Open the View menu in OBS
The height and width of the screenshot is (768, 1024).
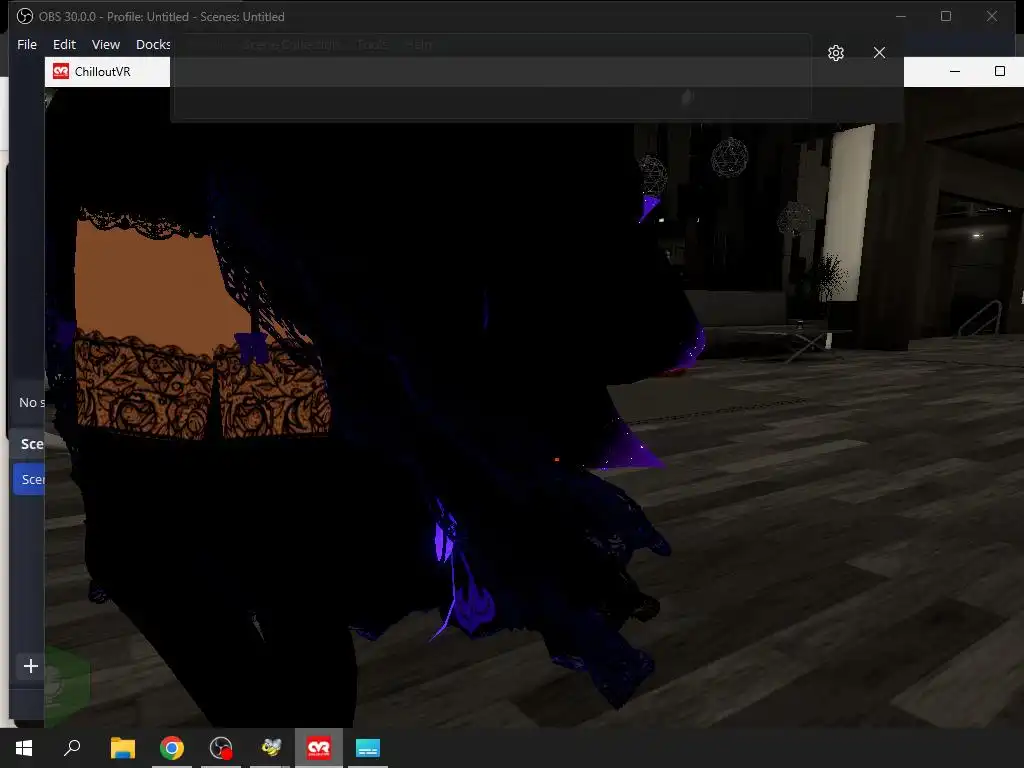106,44
